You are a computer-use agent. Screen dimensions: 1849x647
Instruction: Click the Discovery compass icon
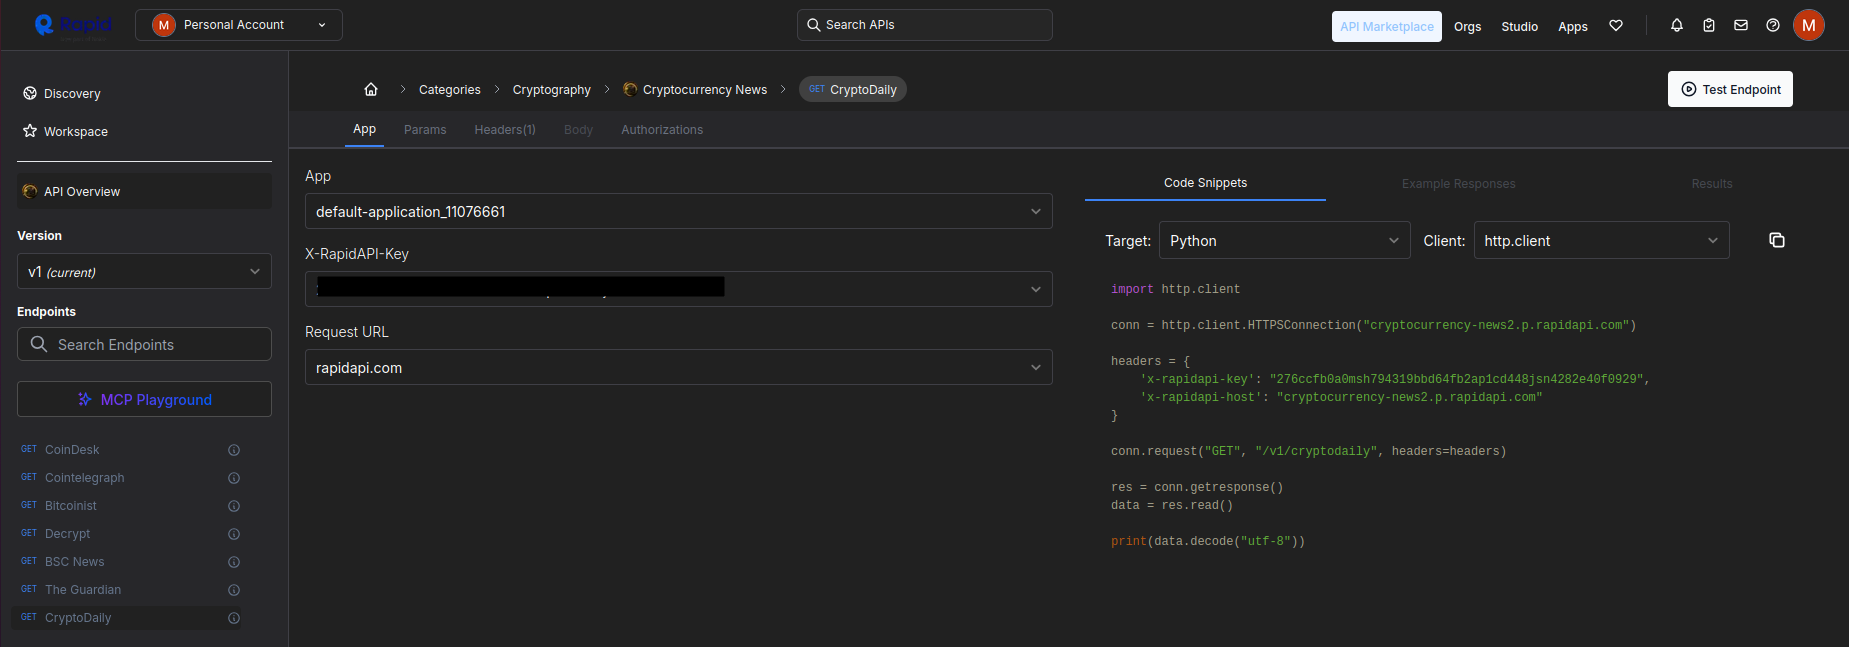30,93
